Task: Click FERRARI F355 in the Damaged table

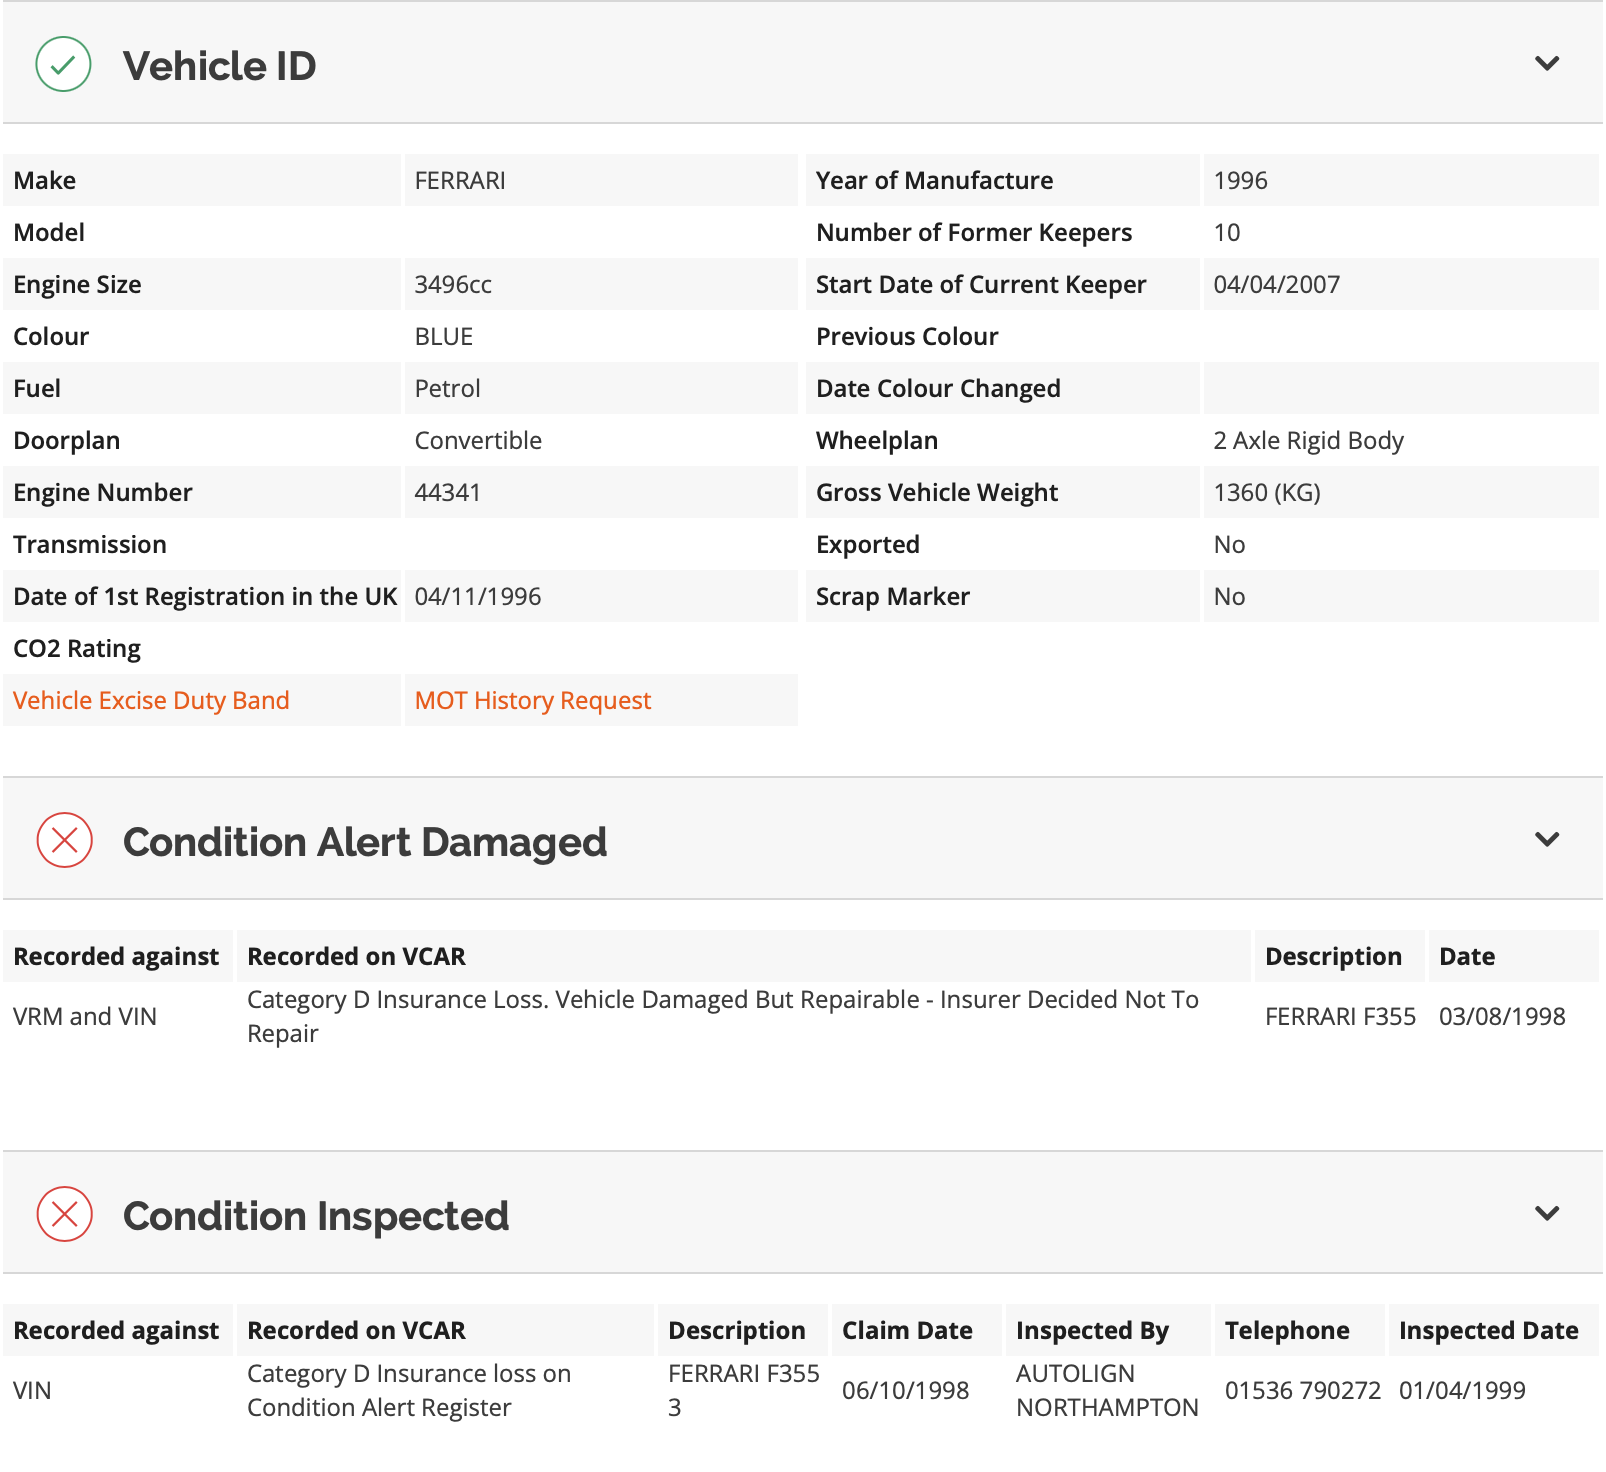Action: pos(1340,1017)
